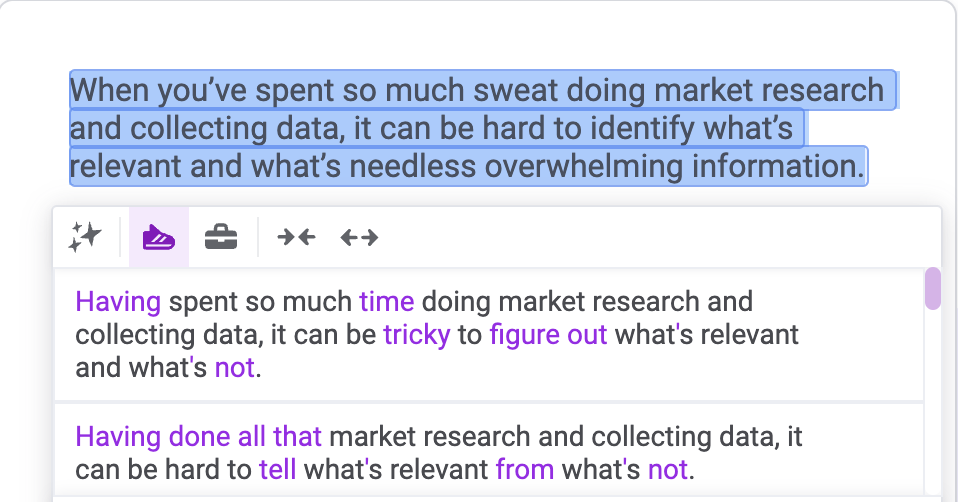The height and width of the screenshot is (502, 958).
Task: Click "not" at end of first suggestion
Action: [x=235, y=368]
